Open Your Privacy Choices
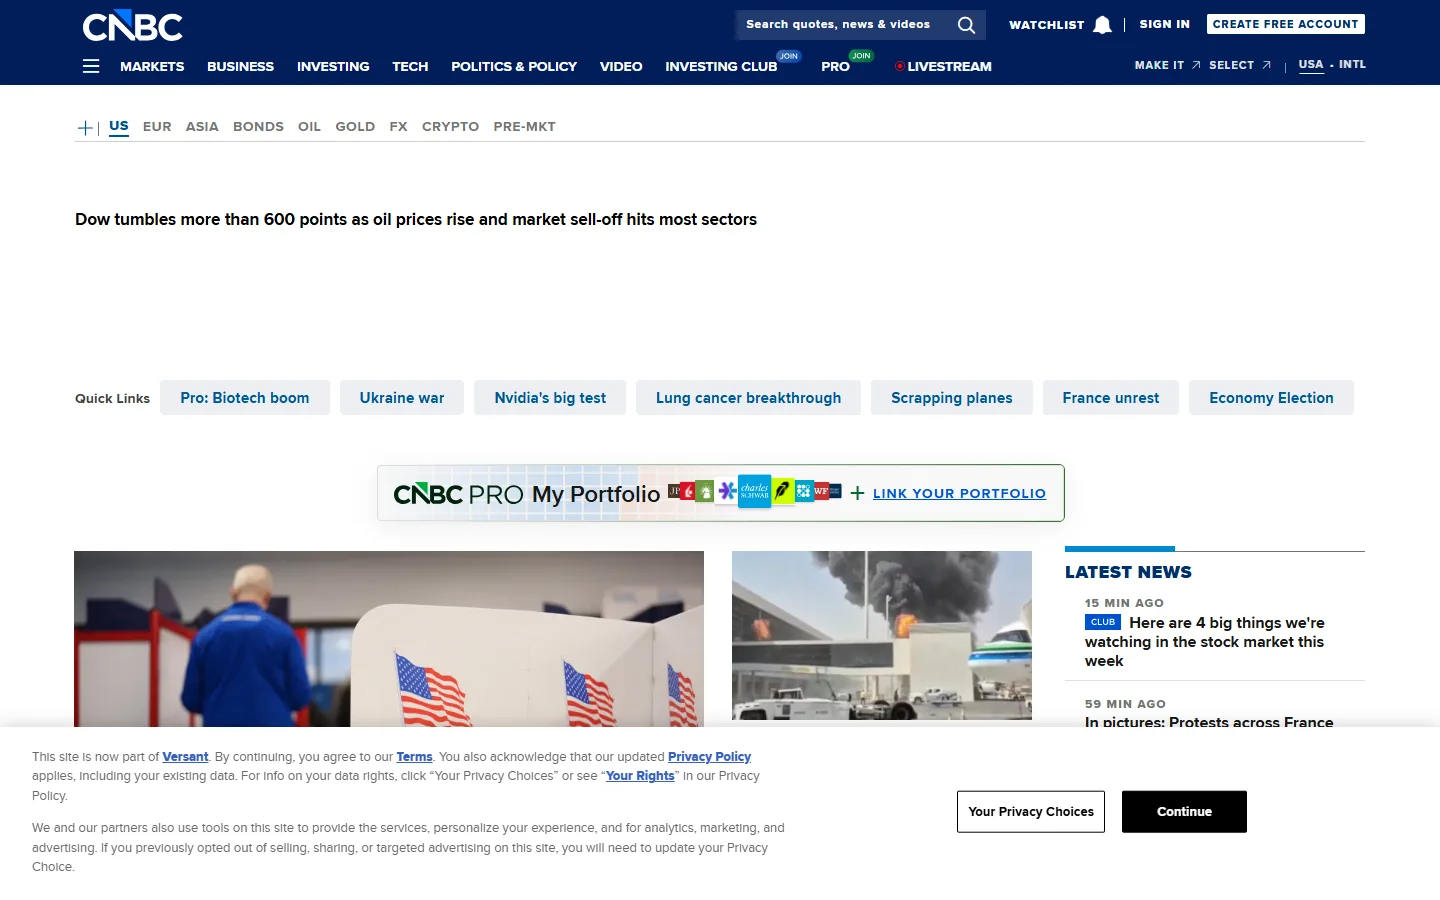Screen dimensions: 1440x900 [x=1031, y=812]
